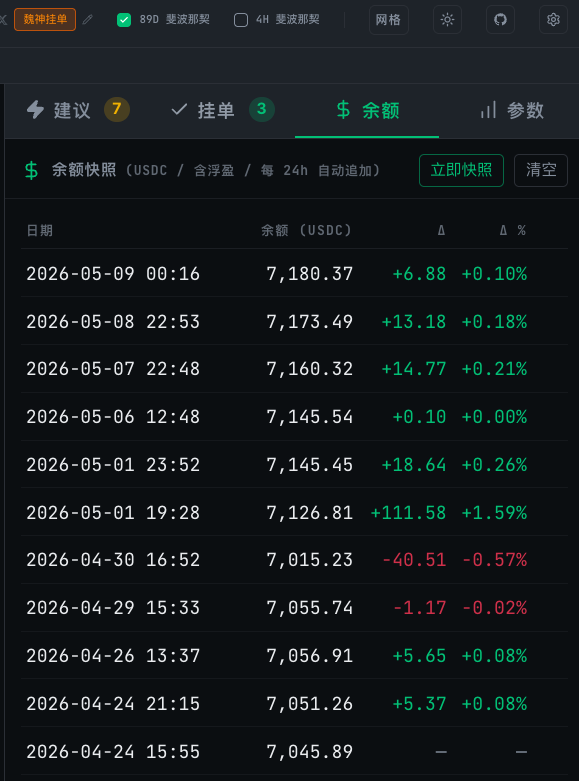Select the 2026-05-01 23:52 row date
Screen dimensions: 579x781
point(113,465)
